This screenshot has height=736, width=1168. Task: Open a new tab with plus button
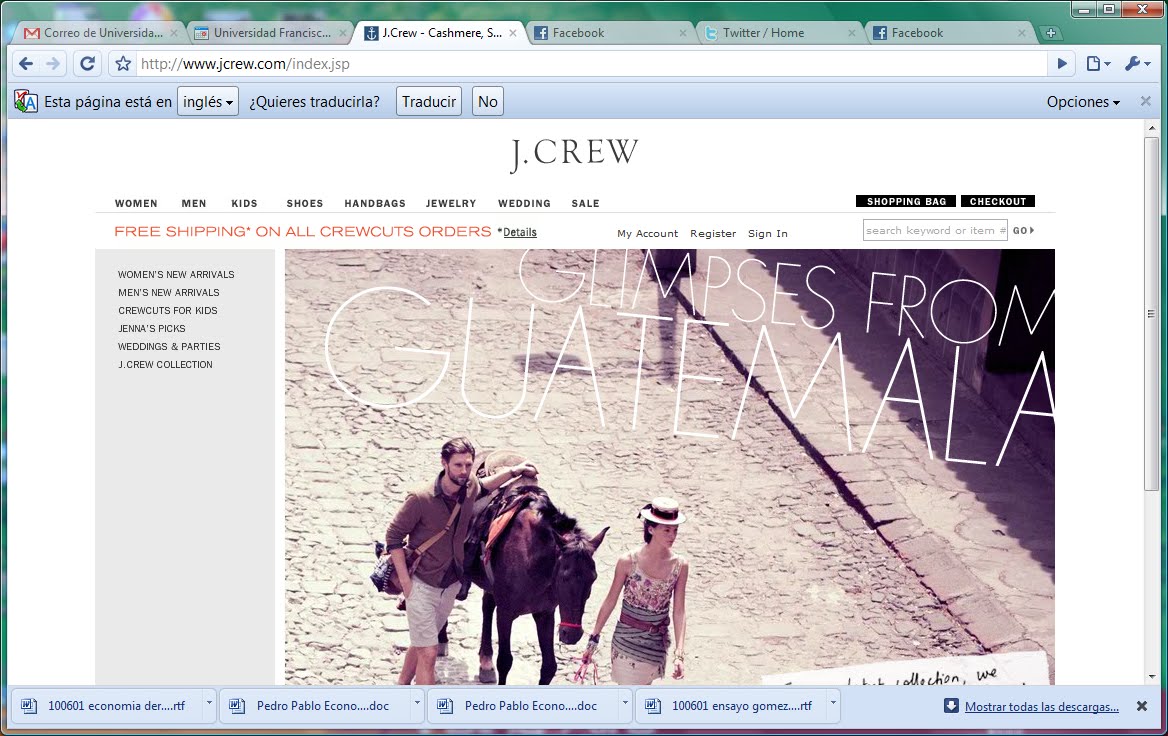point(1050,33)
